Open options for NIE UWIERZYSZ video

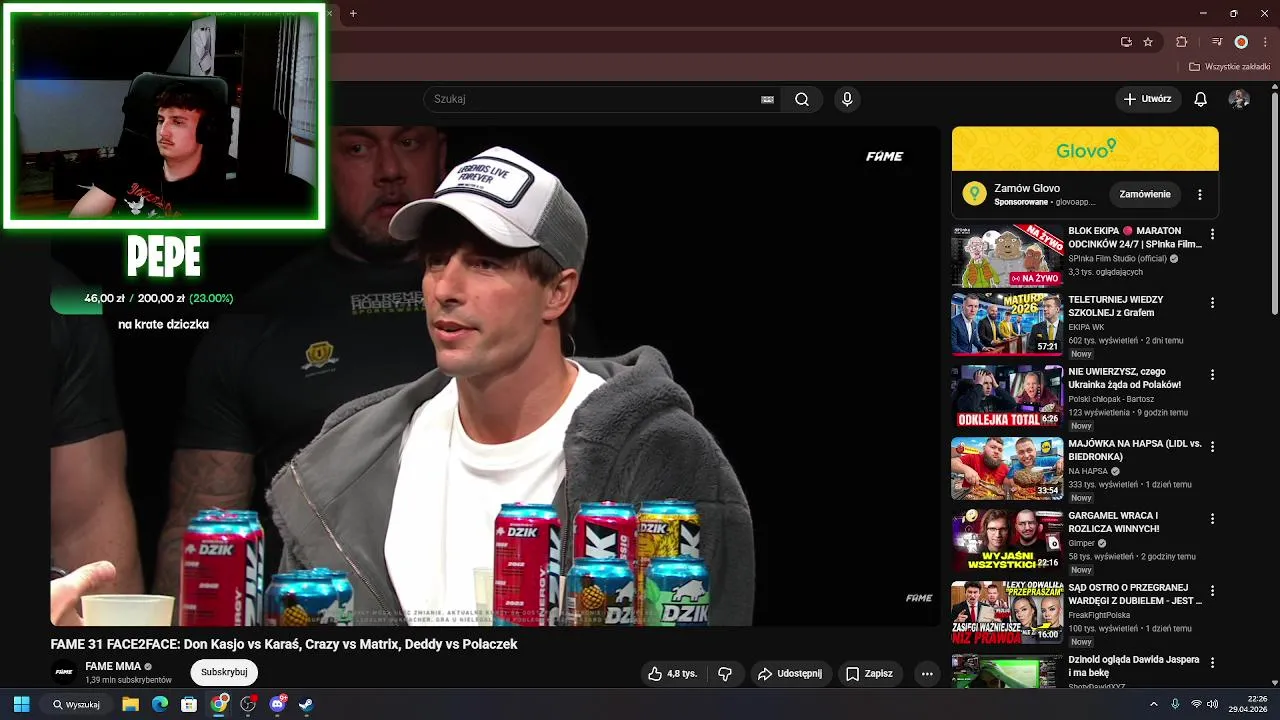tap(1212, 374)
